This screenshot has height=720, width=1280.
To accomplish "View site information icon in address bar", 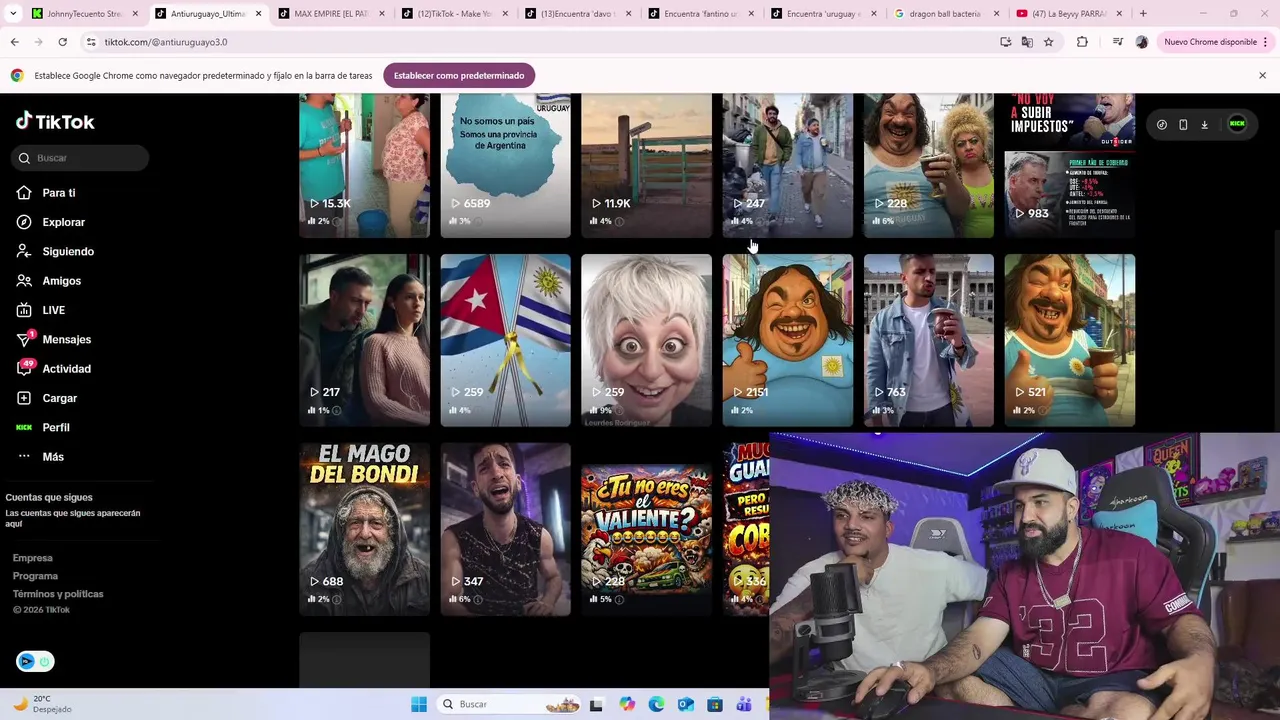I will tap(91, 42).
